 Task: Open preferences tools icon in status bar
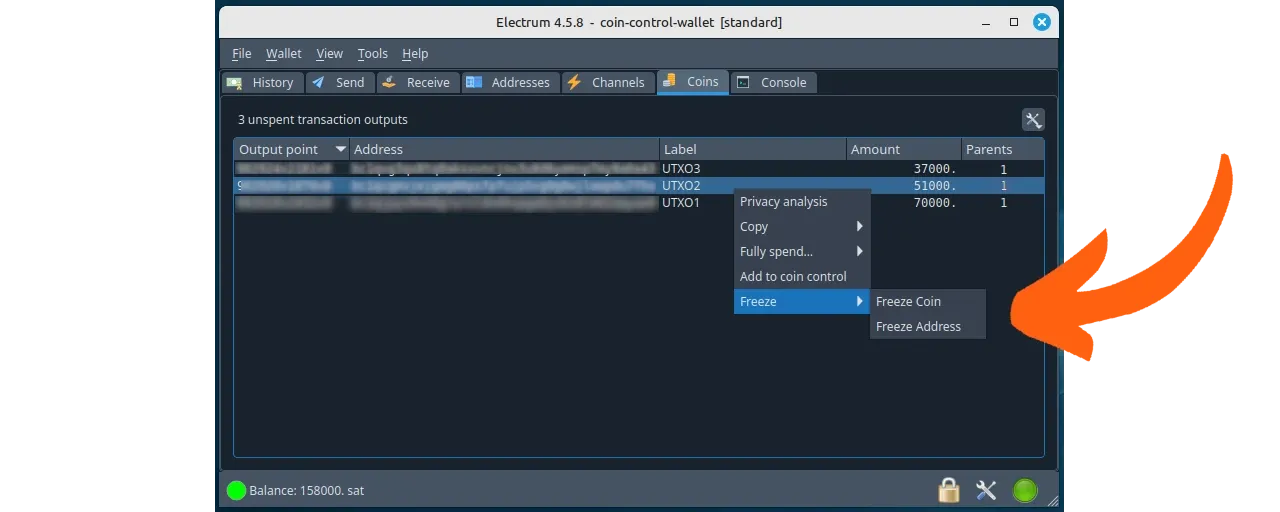pos(986,490)
